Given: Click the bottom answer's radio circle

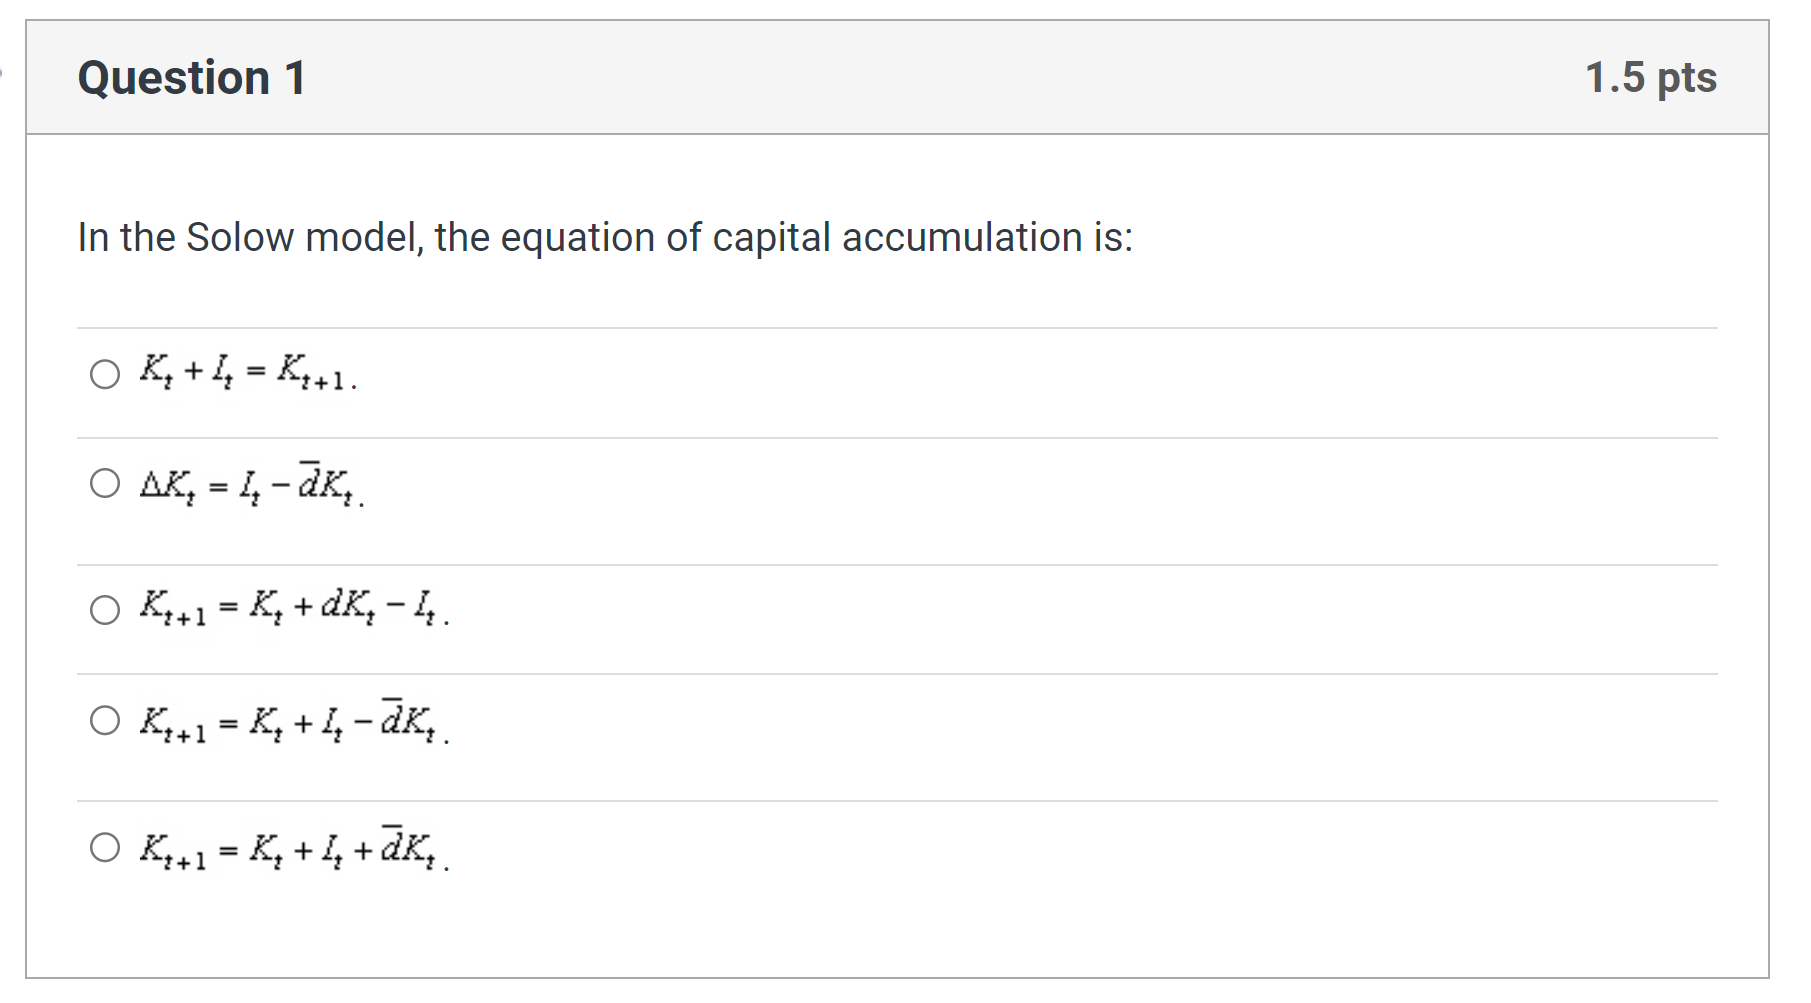Looking at the screenshot, I should coord(103,849).
